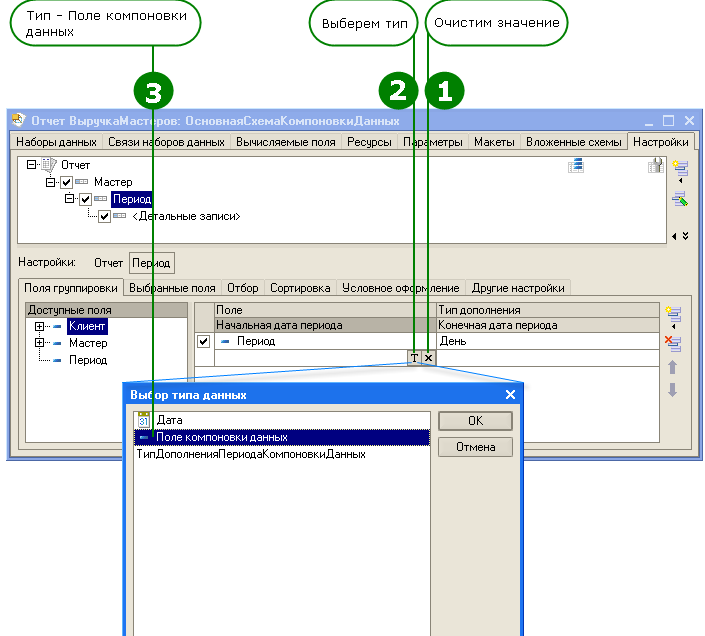This screenshot has height=636, width=705.
Task: Expand the Клиент available field
Action: pyautogui.click(x=39, y=326)
